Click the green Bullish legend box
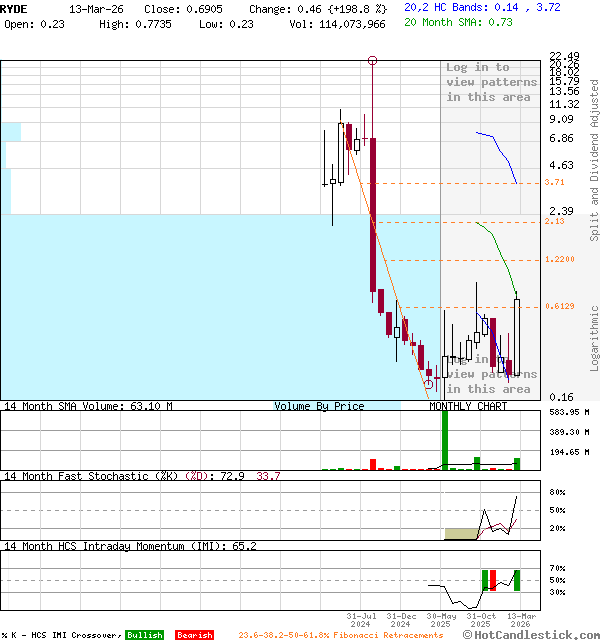This screenshot has width=600, height=640. tap(144, 635)
